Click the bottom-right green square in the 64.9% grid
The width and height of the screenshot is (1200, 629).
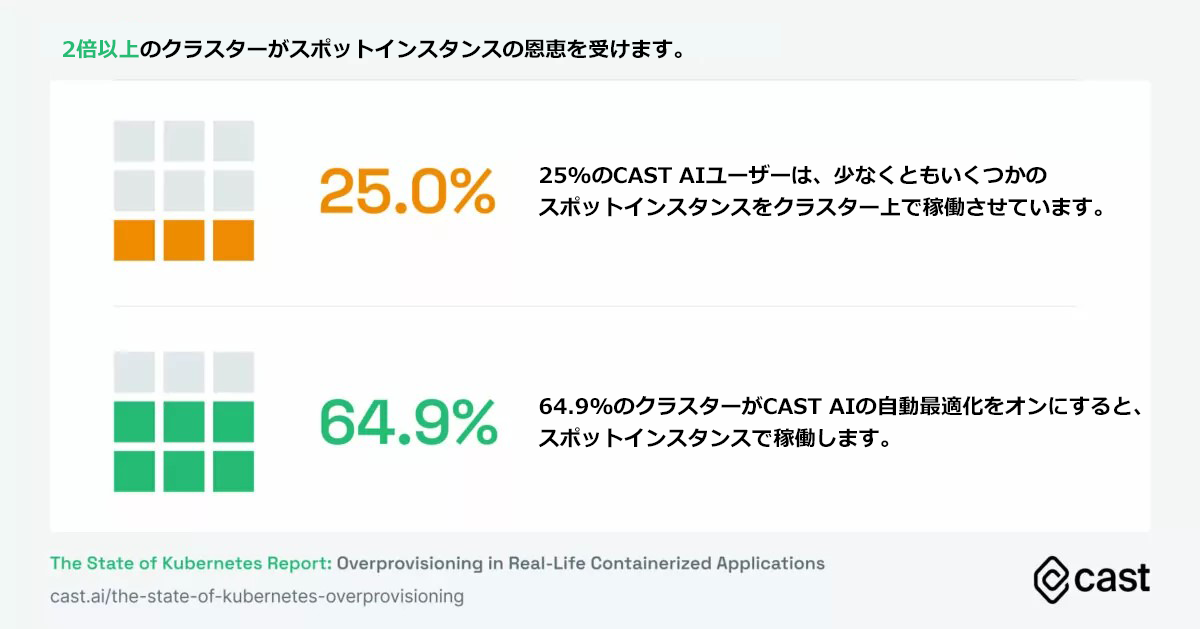pyautogui.click(x=234, y=471)
